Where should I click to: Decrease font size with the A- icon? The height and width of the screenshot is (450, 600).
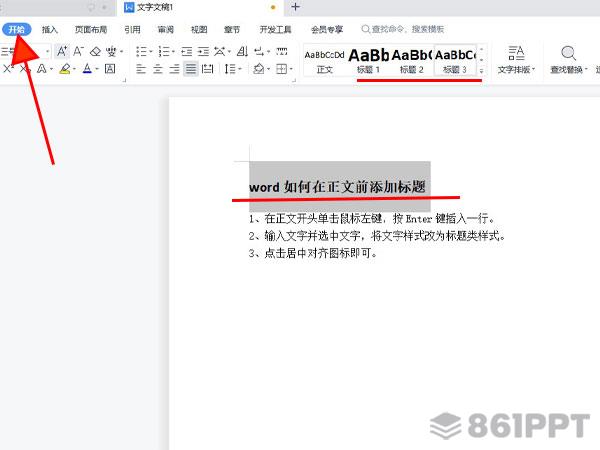(78, 51)
